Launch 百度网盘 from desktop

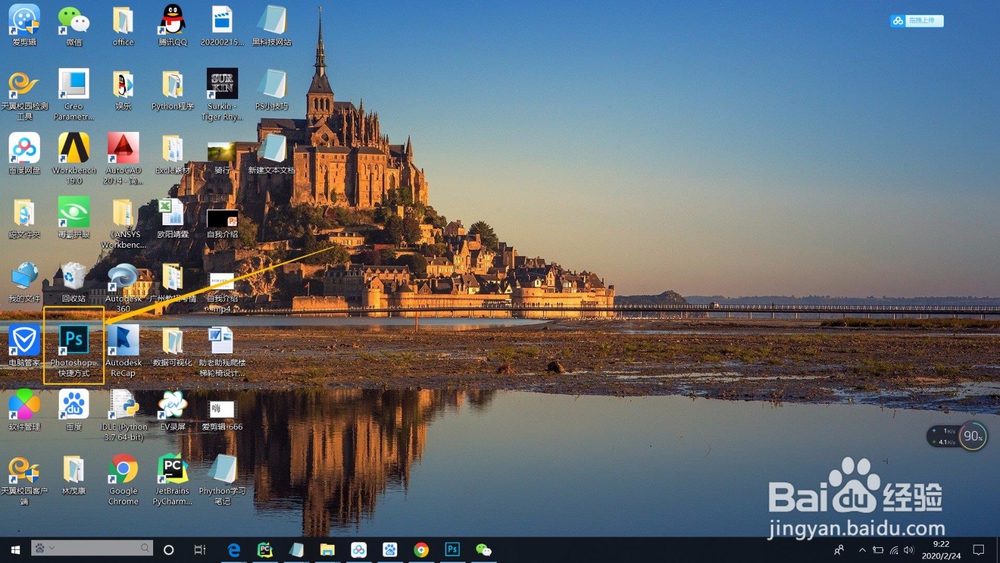pos(24,153)
